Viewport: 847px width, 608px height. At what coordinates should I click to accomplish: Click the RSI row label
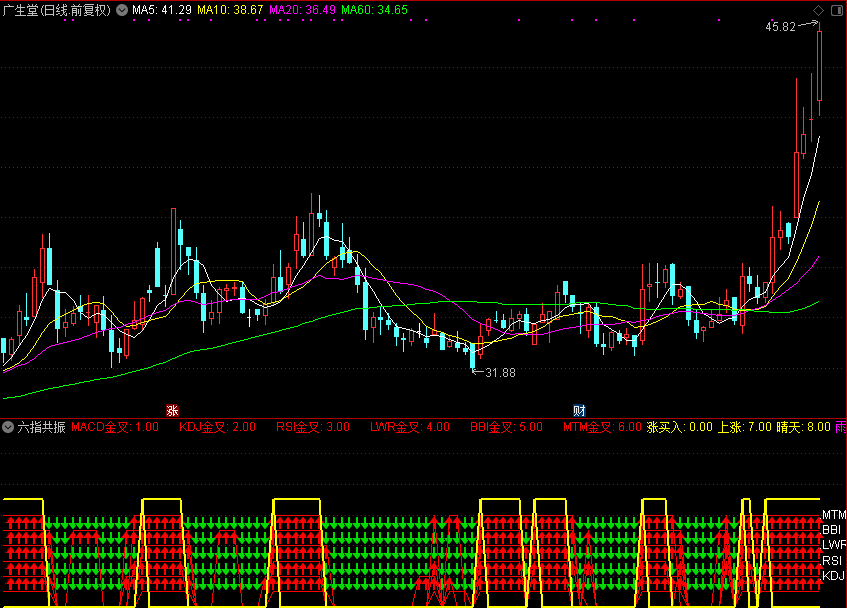[832, 560]
